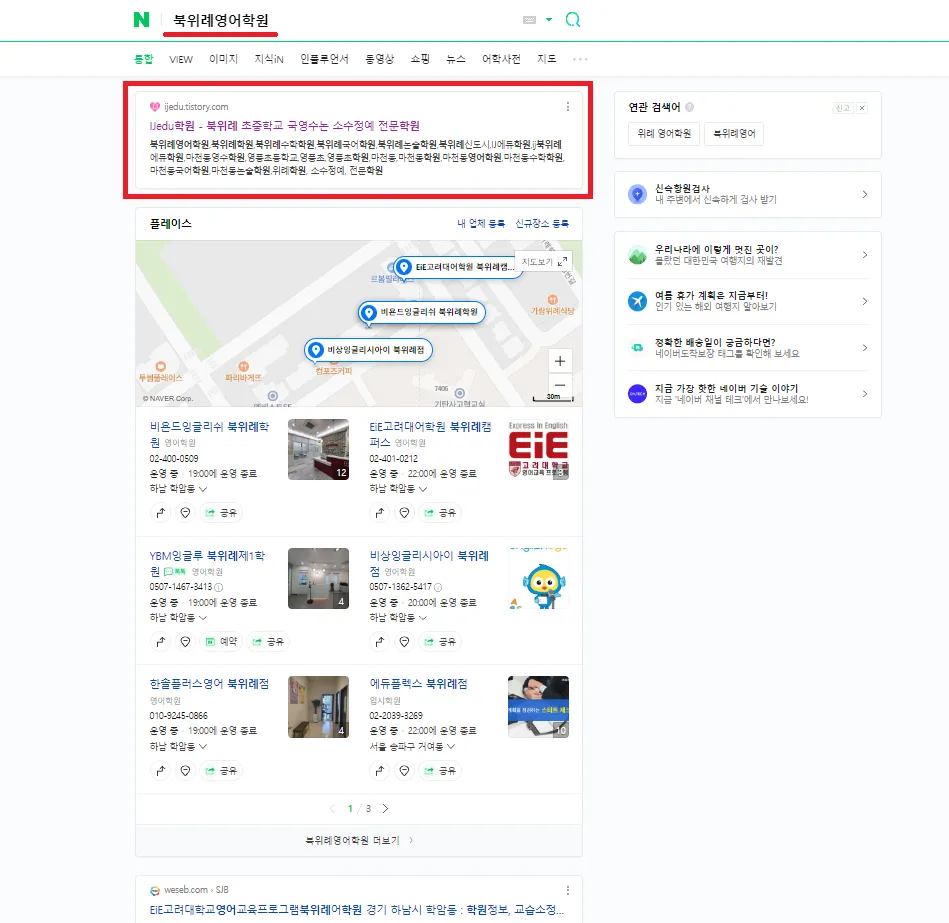This screenshot has width=949, height=923.
Task: Open more tabs via the ellipsis
Action: click(580, 59)
